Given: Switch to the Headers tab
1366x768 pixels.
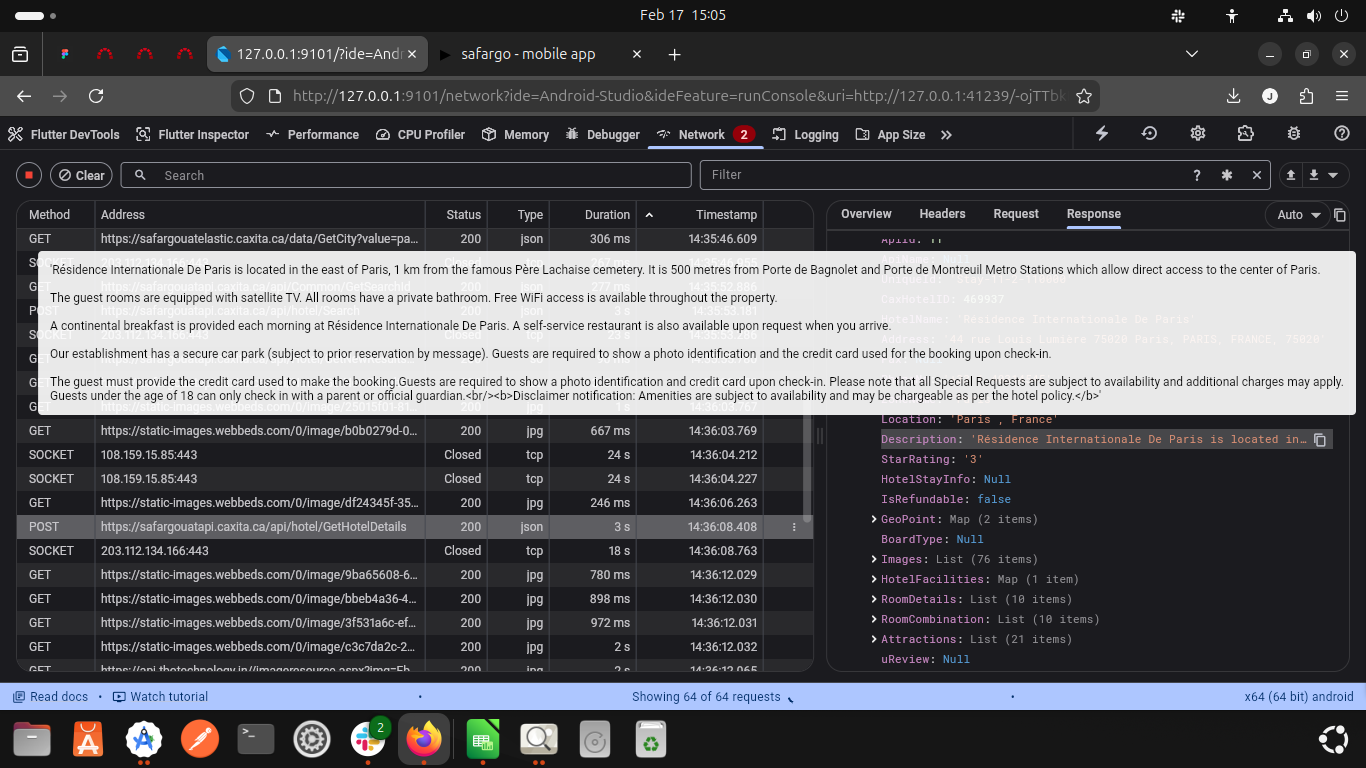Looking at the screenshot, I should 942,214.
